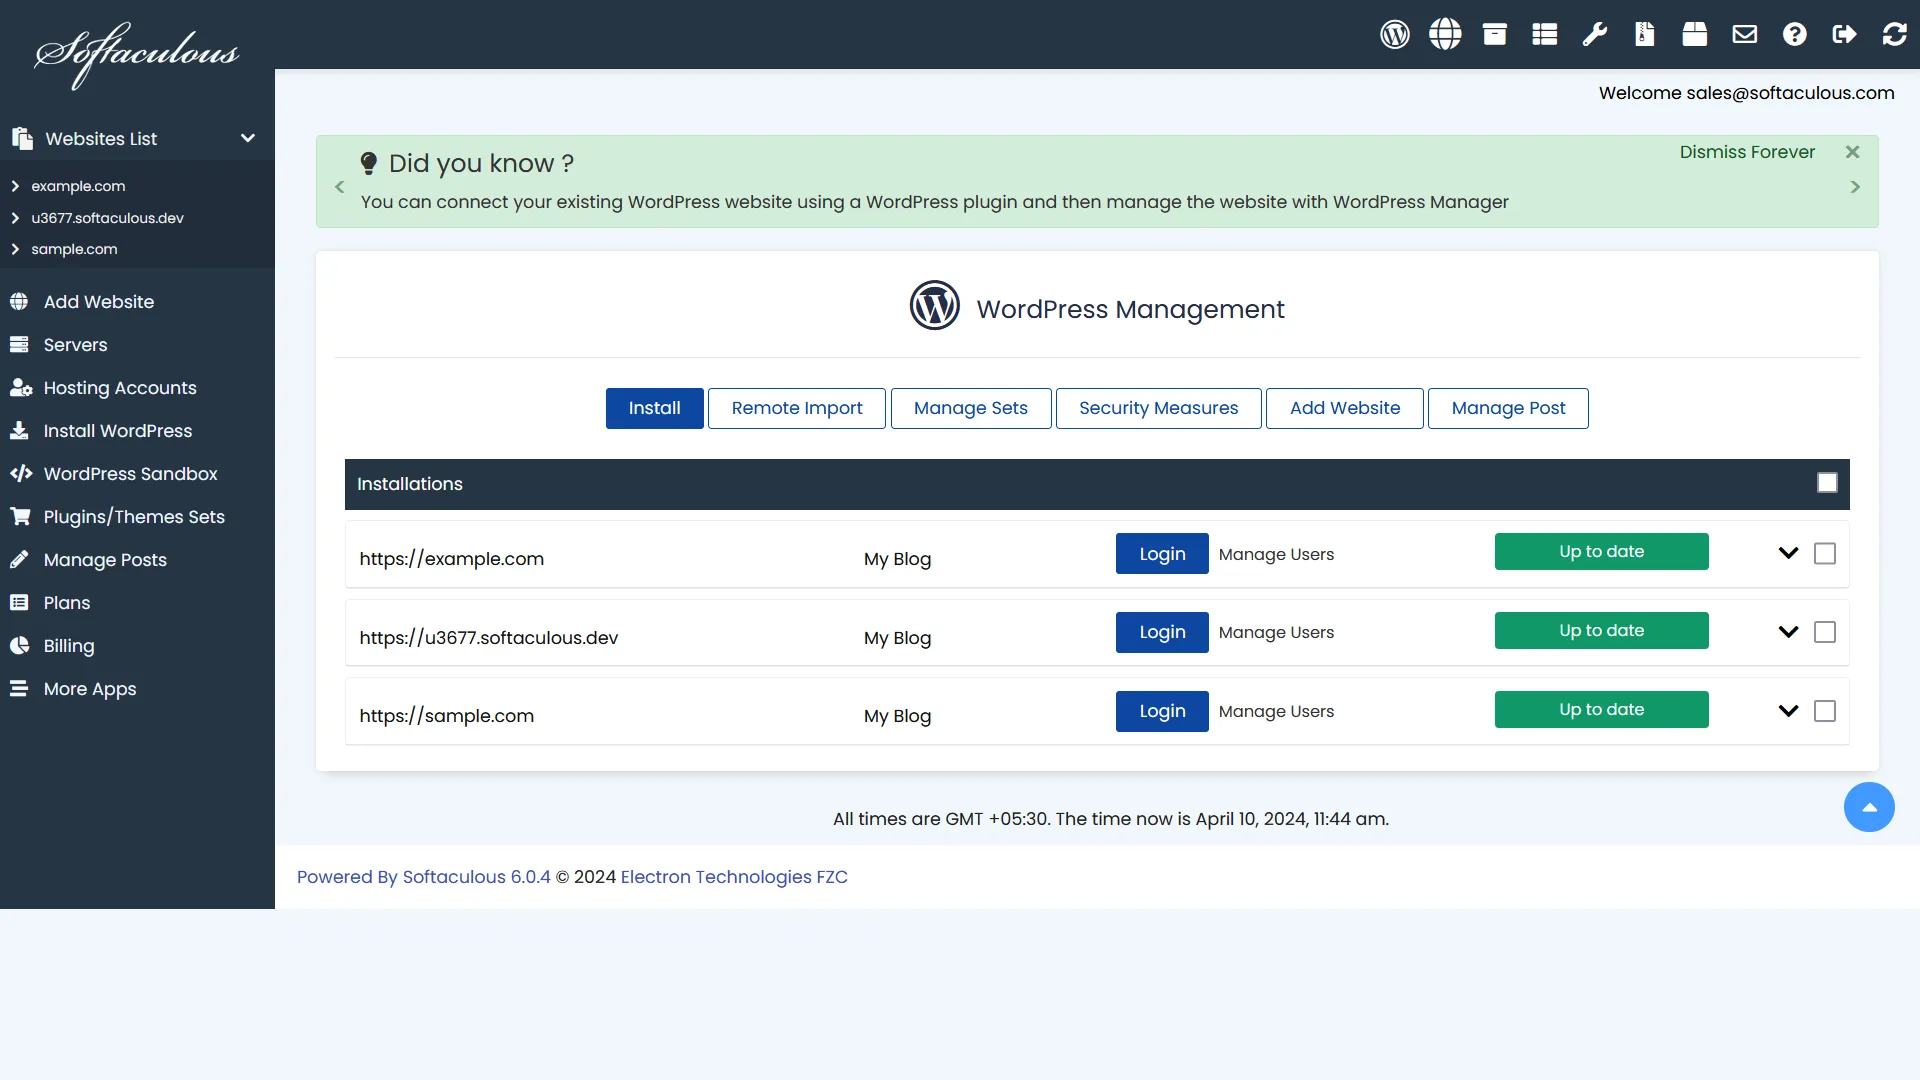
Task: Click the refresh sync icon
Action: [1894, 34]
